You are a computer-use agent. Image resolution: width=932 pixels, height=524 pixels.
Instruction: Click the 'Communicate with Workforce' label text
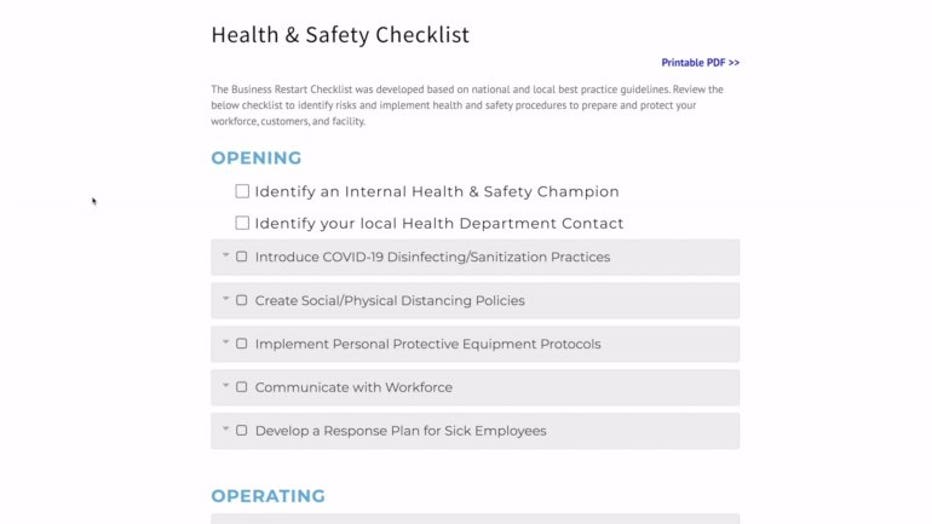point(353,387)
